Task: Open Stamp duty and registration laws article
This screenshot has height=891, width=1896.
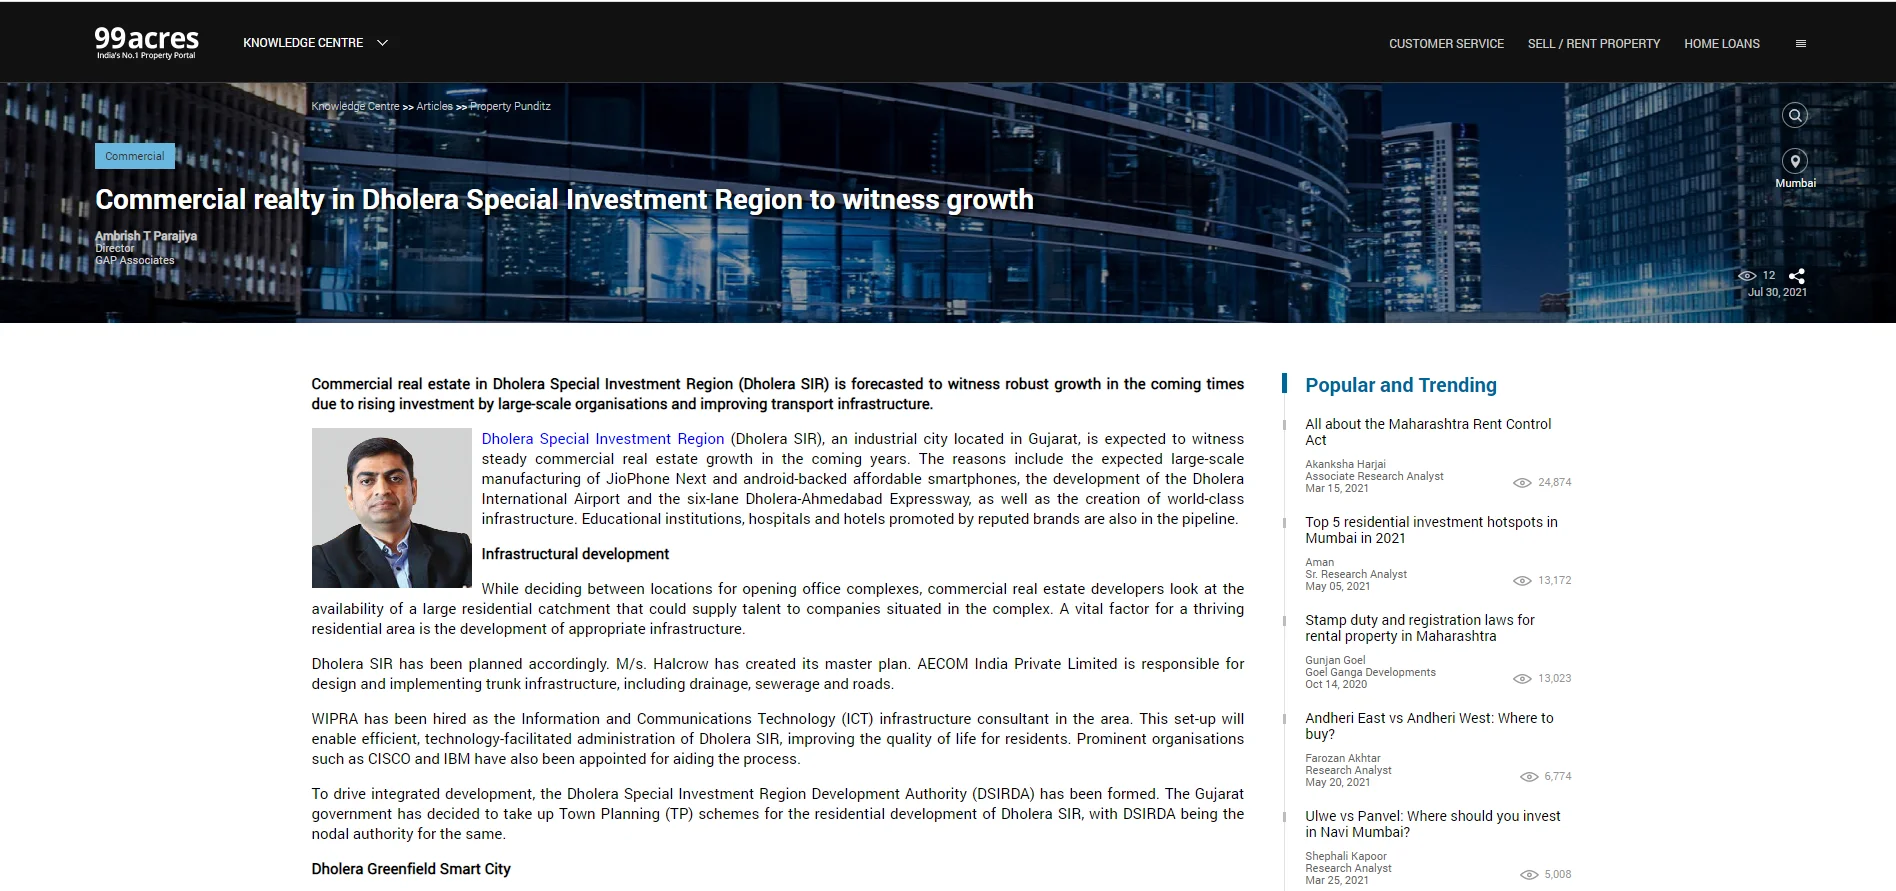Action: coord(1419,628)
